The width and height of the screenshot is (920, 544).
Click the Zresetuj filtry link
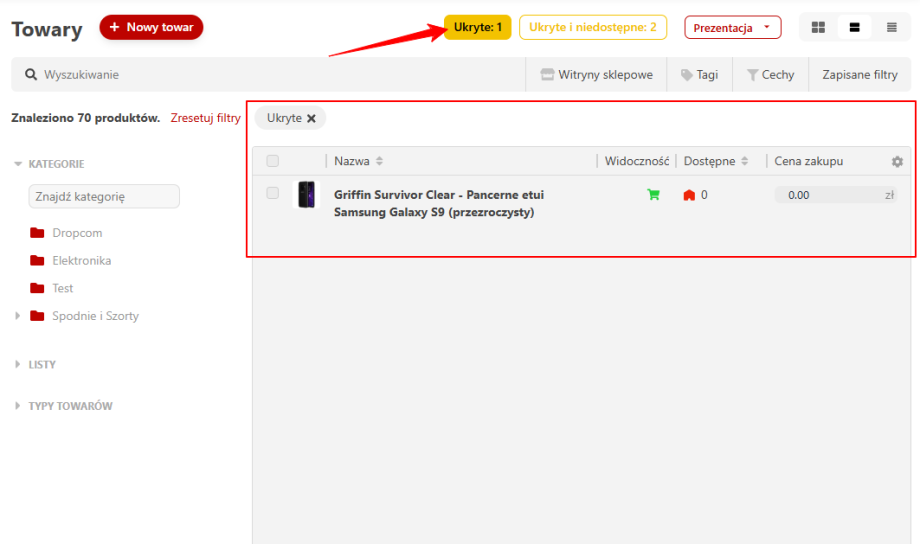[205, 118]
